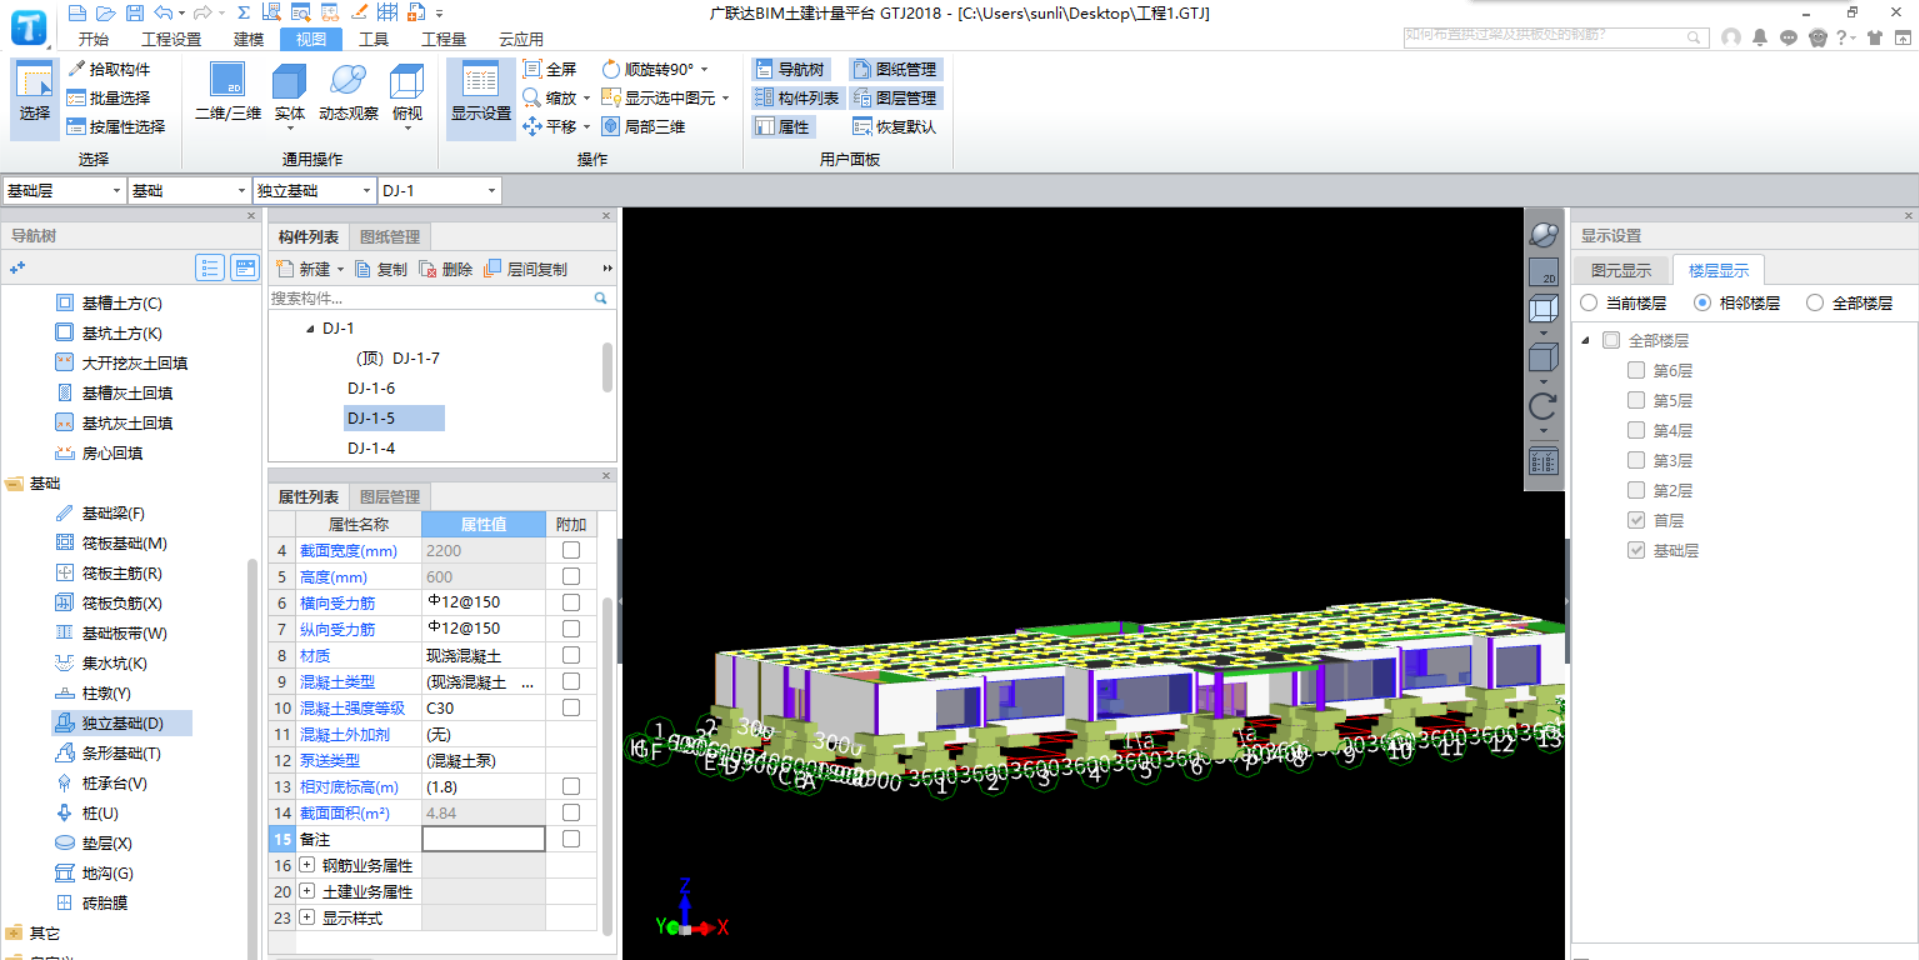Open 按属性选择 select by attribute

tap(116, 127)
